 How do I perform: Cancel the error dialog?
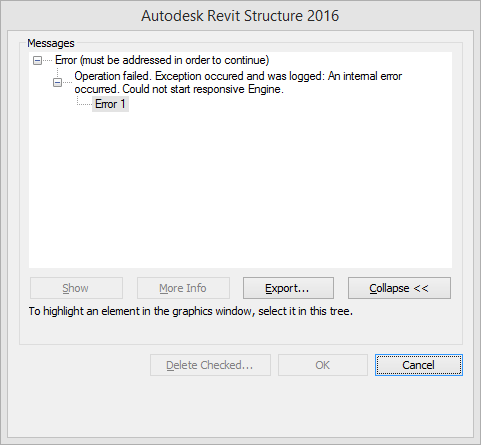tap(419, 365)
